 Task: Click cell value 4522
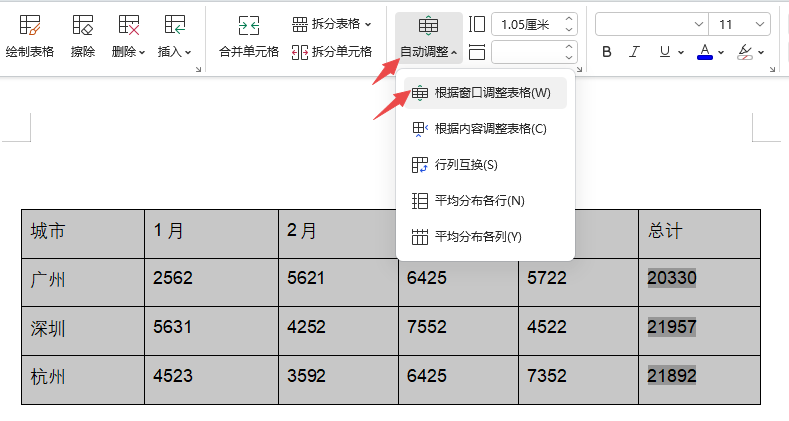point(546,327)
